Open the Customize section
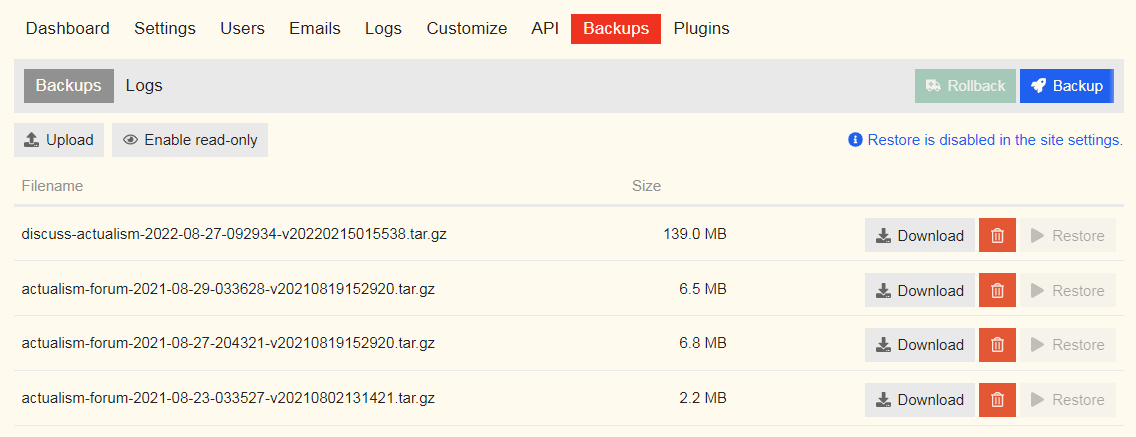Image resolution: width=1136 pixels, height=437 pixels. click(466, 28)
